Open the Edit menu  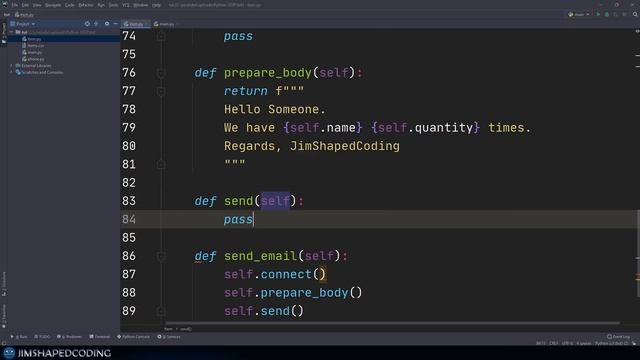[25, 5]
